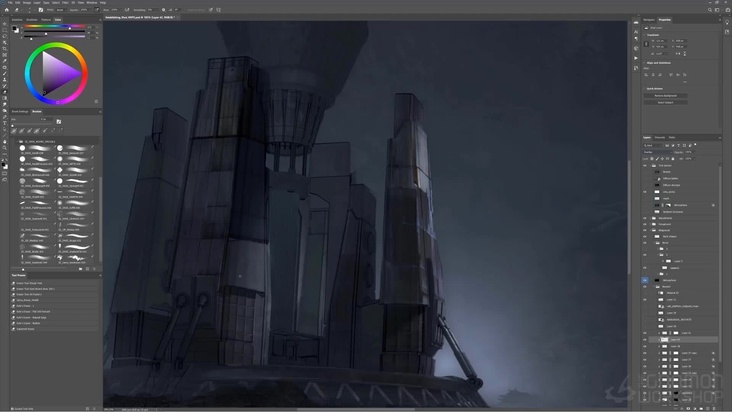Toggle visibility of the Midground group
Viewport: 732px width, 412px height.
[x=645, y=230]
